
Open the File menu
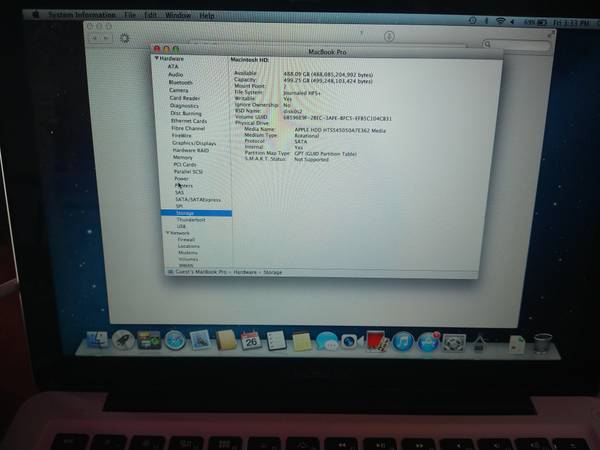131,16
